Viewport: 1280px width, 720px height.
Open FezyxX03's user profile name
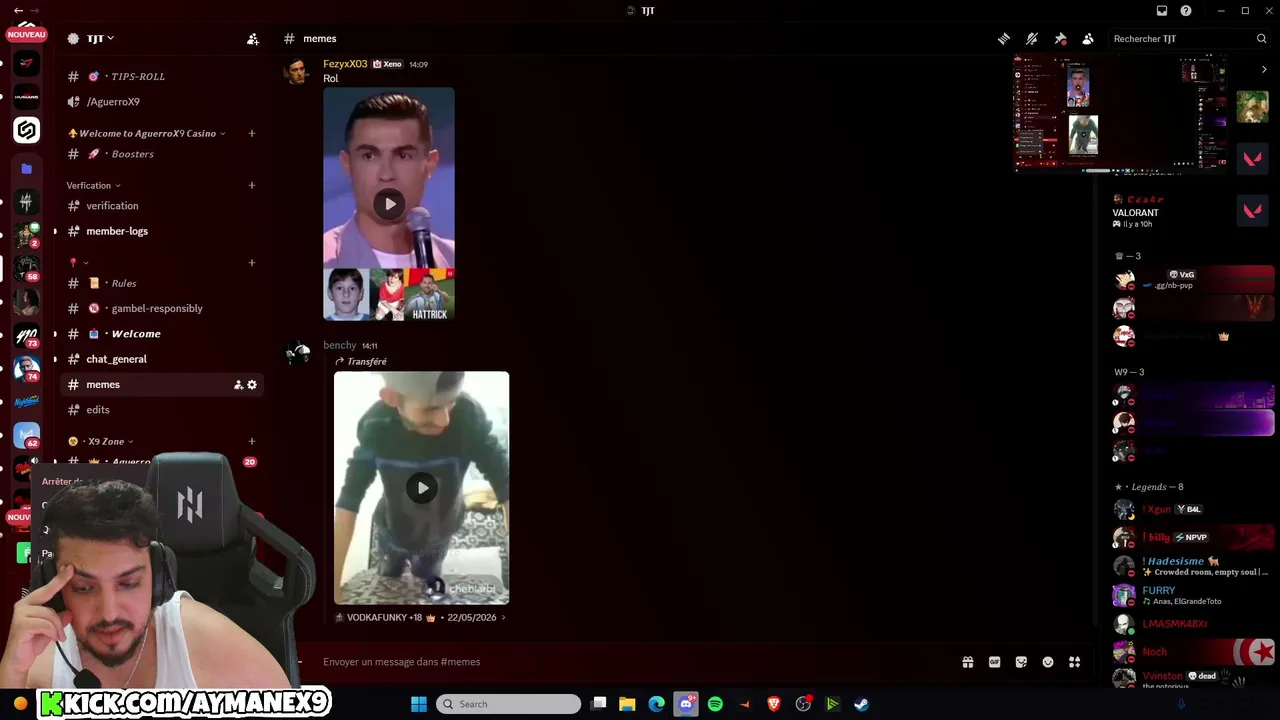345,64
